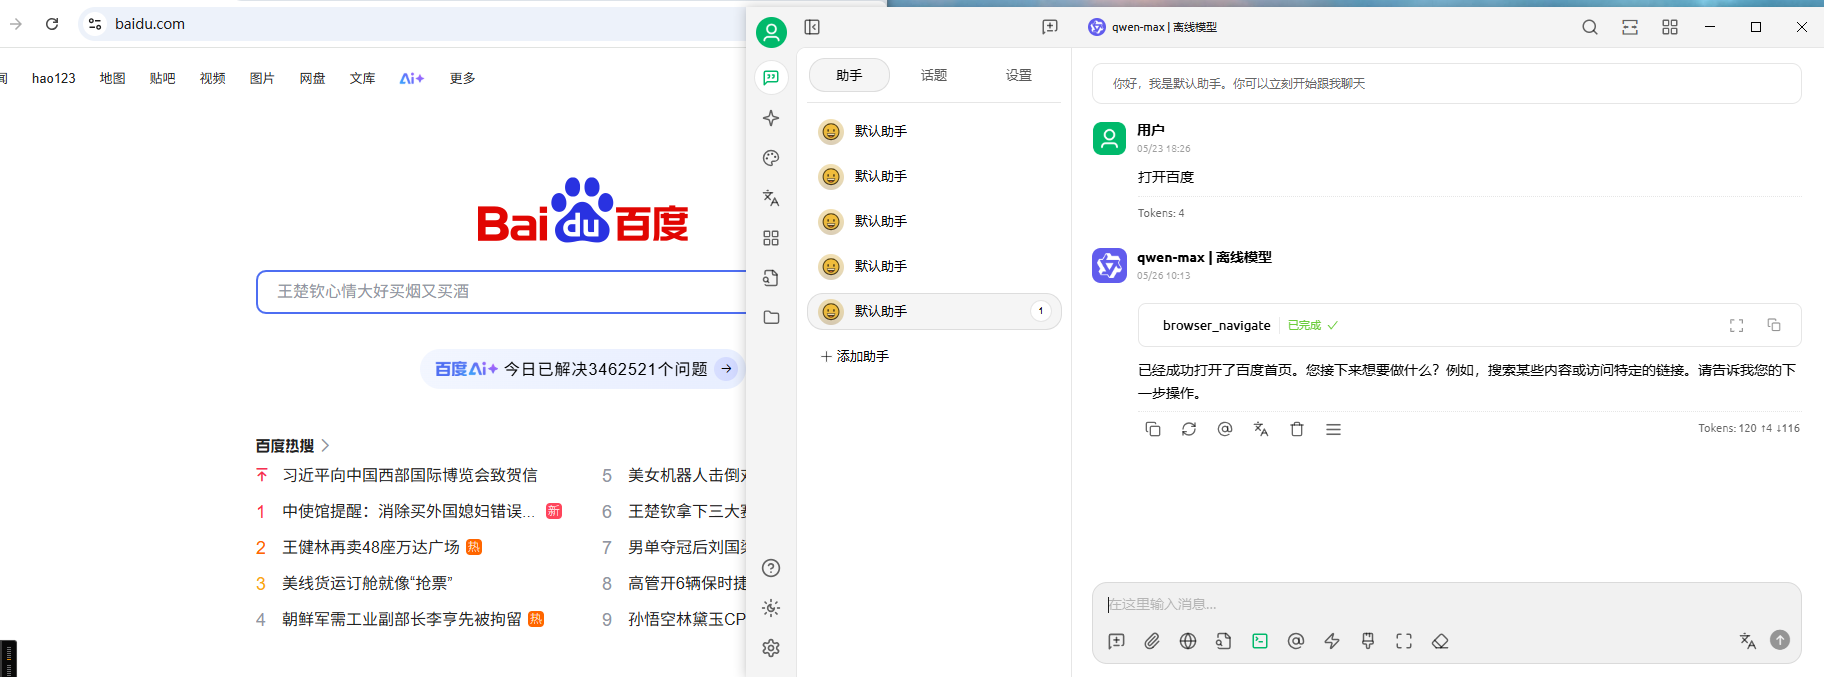Reload the Baidu page in browser
The image size is (1824, 677).
52,24
